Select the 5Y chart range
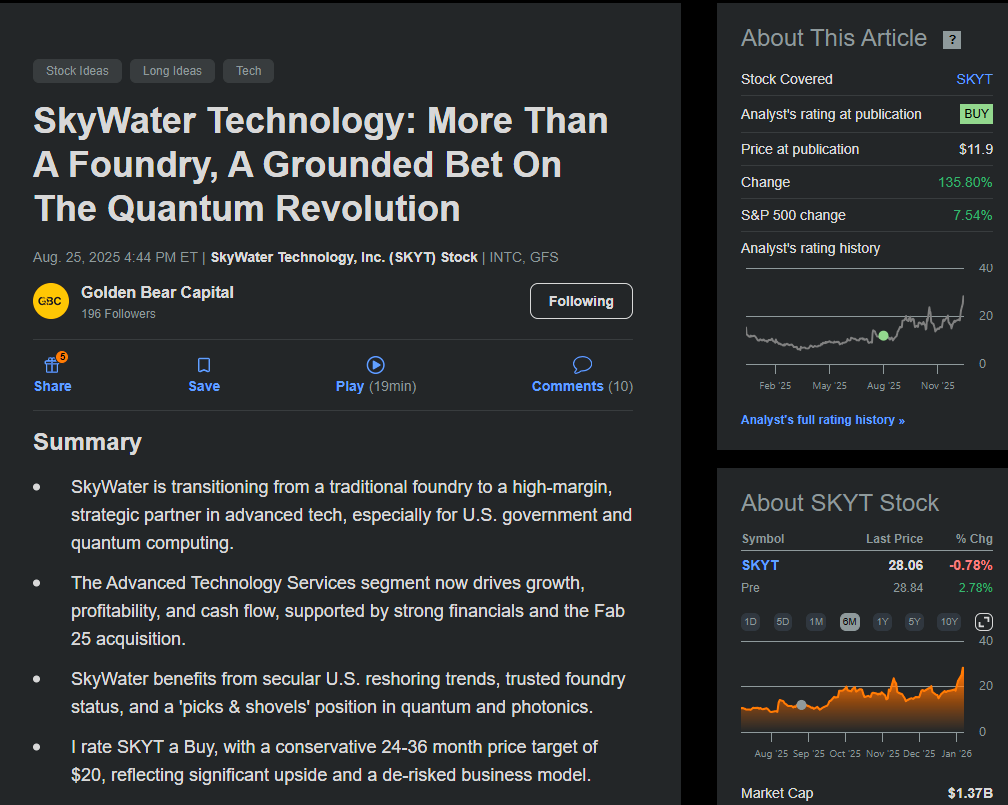Viewport: 1008px width, 805px height. coord(914,622)
